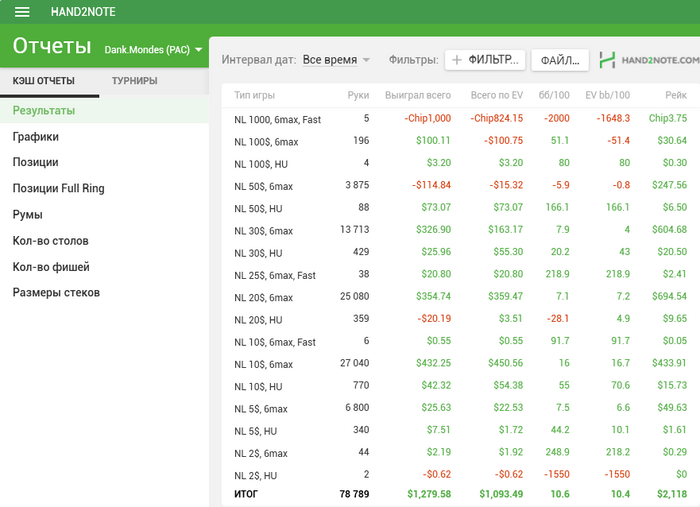The width and height of the screenshot is (700, 507).
Task: Open the Dank.Mondes player dropdown
Action: 154,49
